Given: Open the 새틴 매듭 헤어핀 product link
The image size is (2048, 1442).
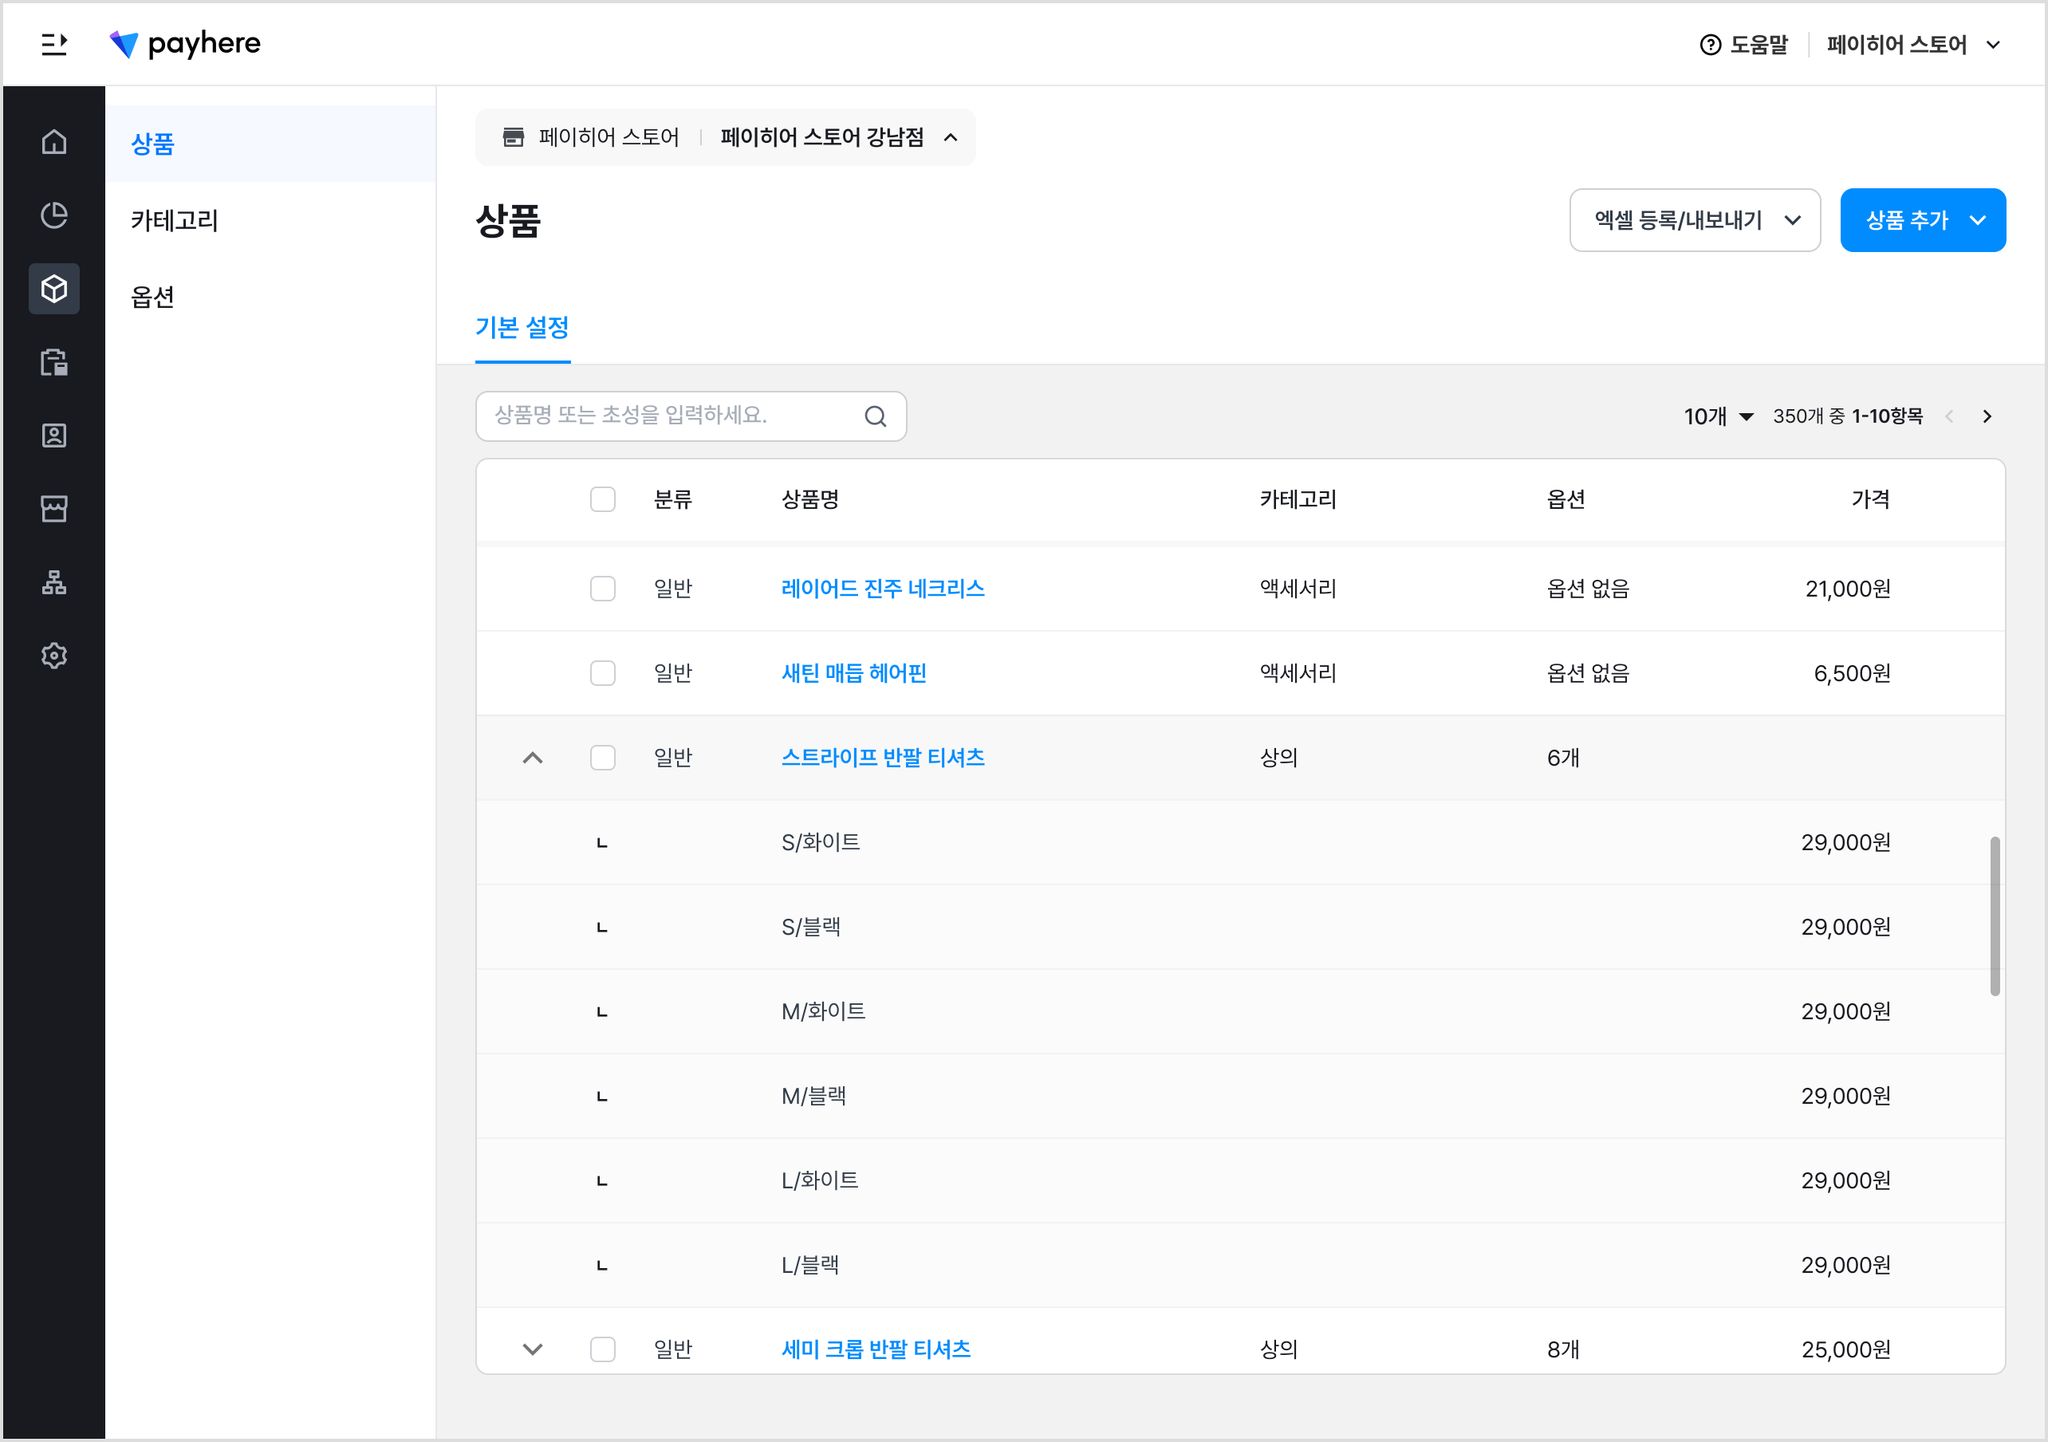Looking at the screenshot, I should click(x=854, y=673).
